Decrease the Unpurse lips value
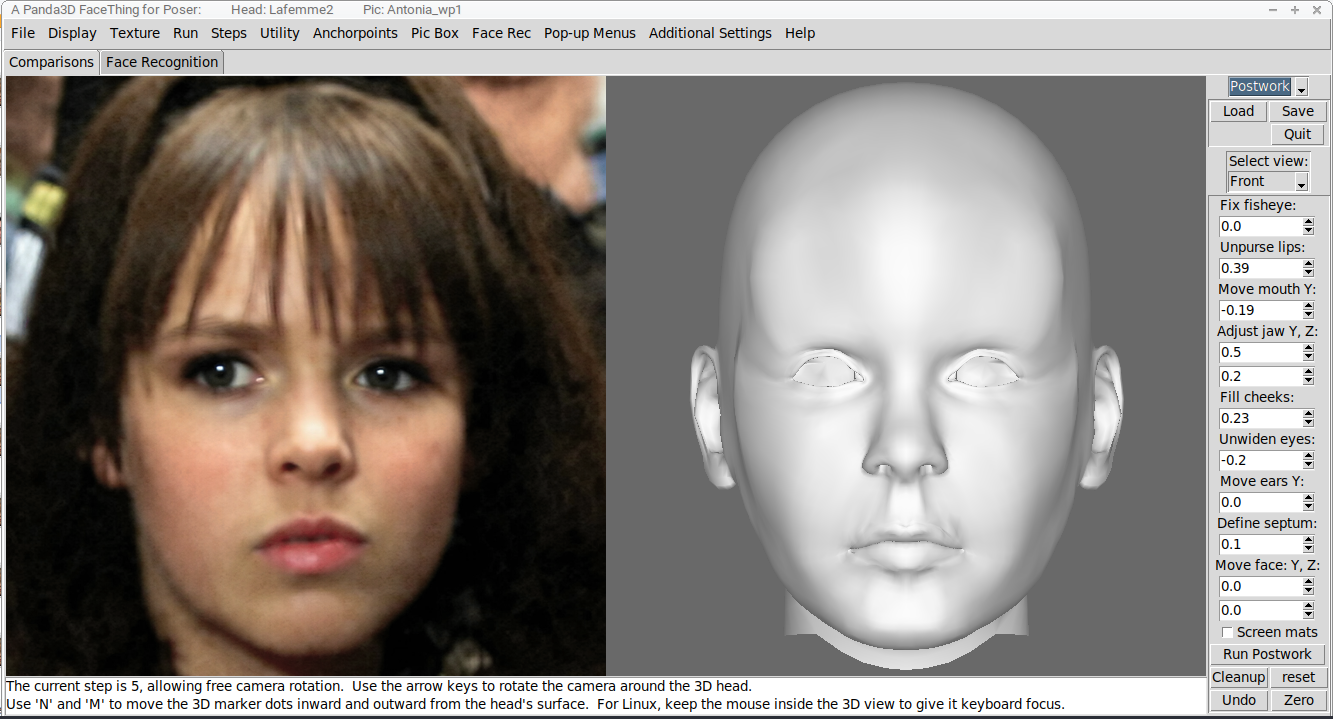Viewport: 1333px width, 719px height. coord(1309,272)
